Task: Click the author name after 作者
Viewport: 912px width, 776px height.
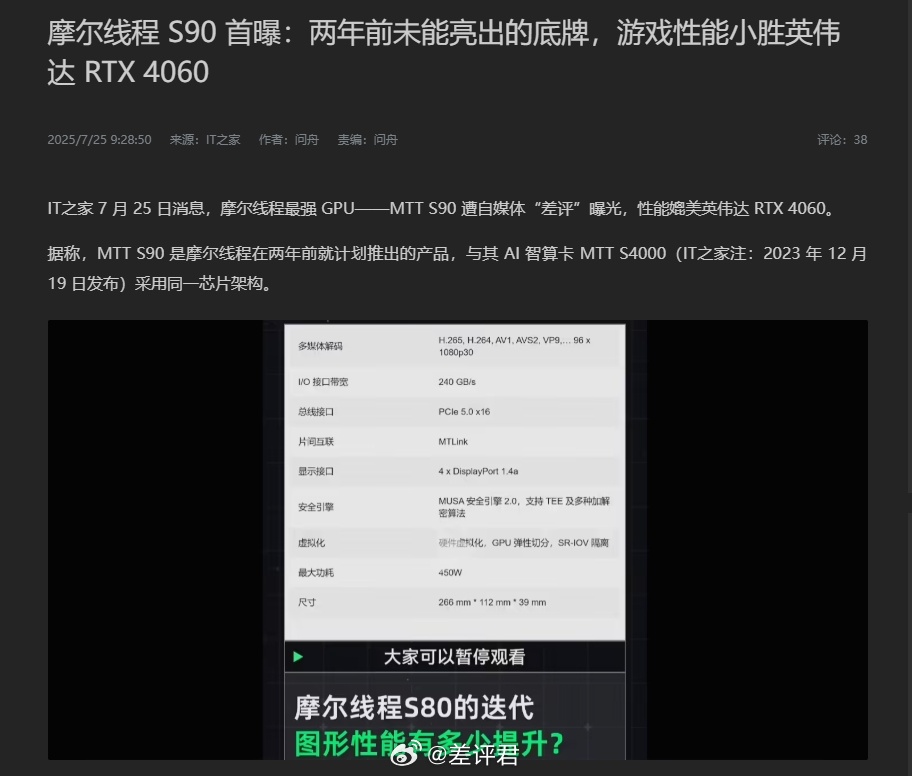Action: tap(307, 140)
